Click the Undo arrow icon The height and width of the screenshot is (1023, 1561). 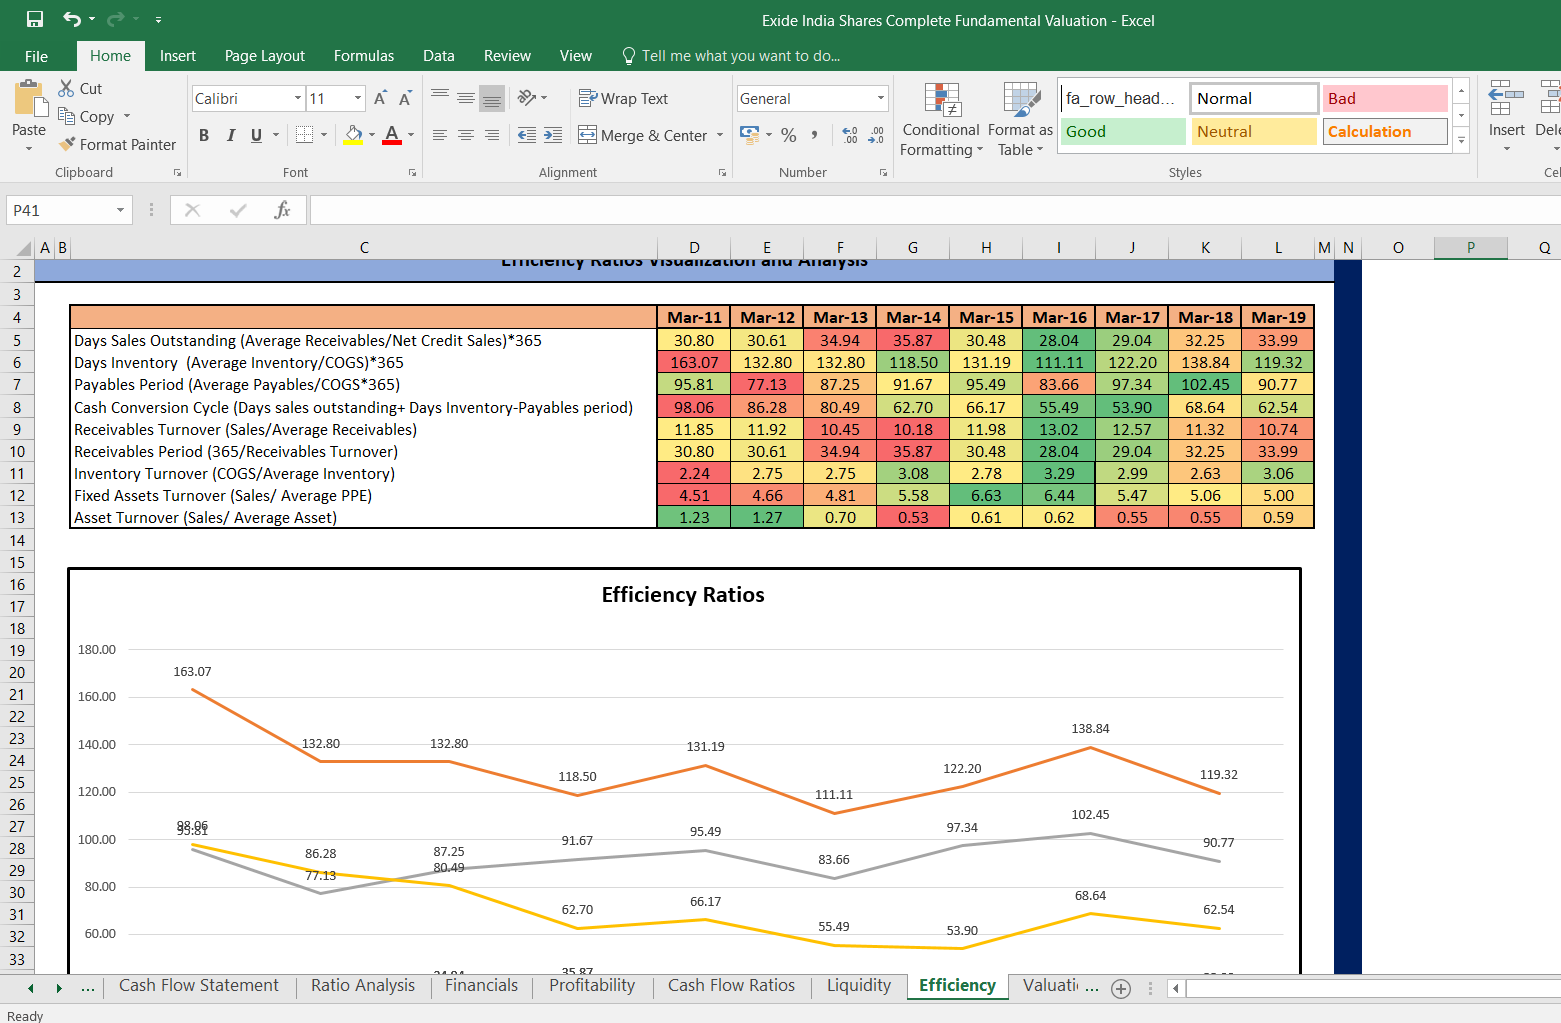(x=72, y=19)
